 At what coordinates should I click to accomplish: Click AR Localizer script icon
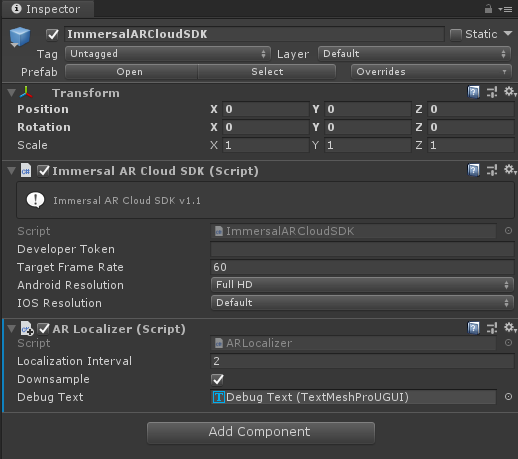click(27, 328)
